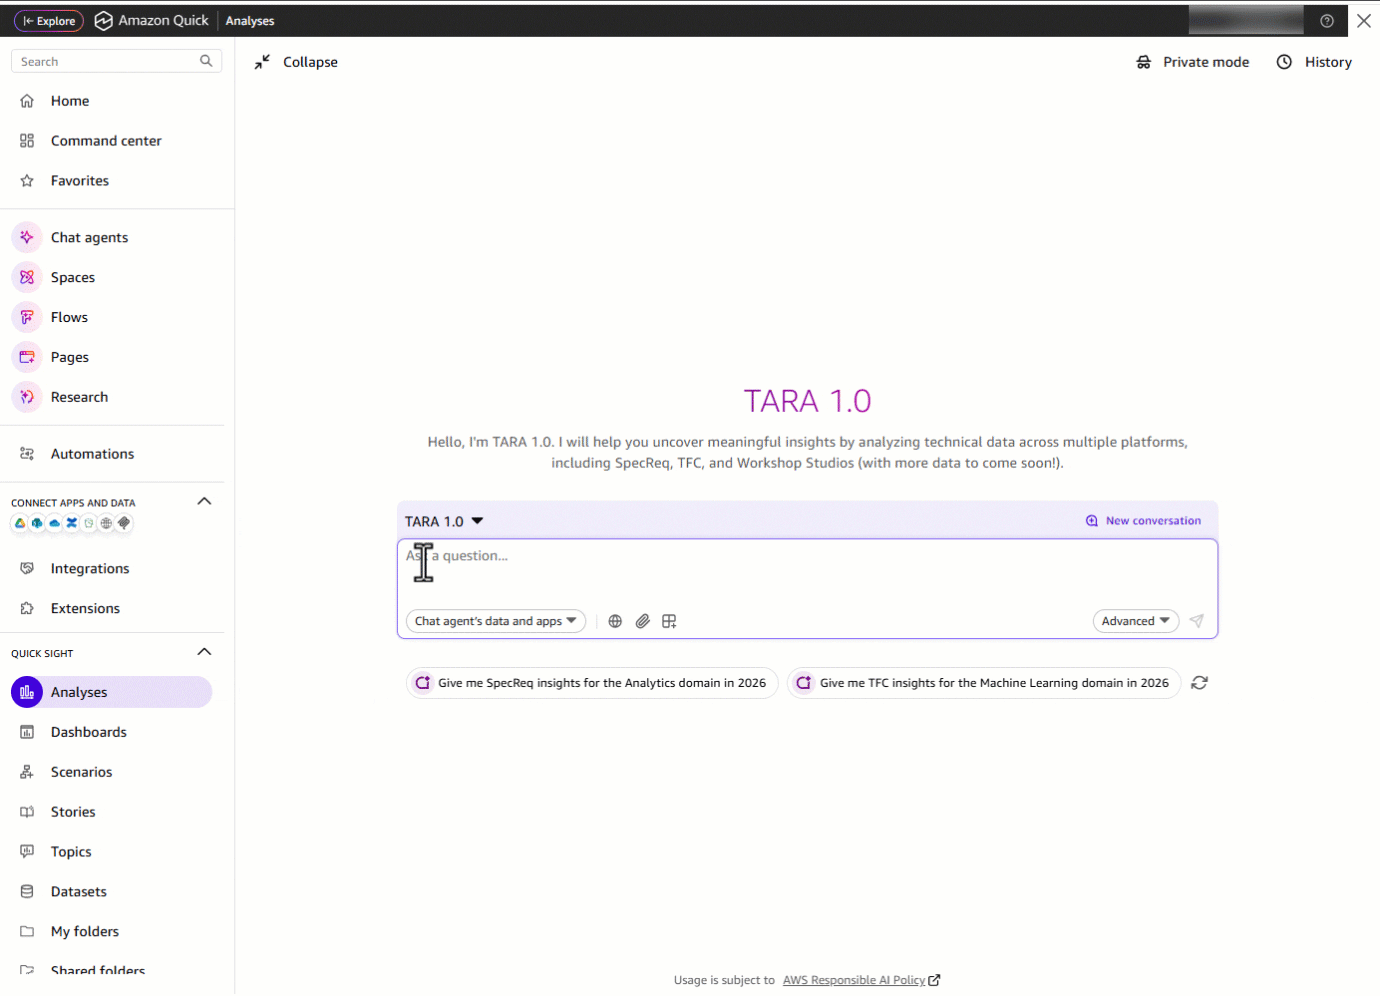
Task: Refresh suggested prompts with the reload icon
Action: tap(1200, 683)
